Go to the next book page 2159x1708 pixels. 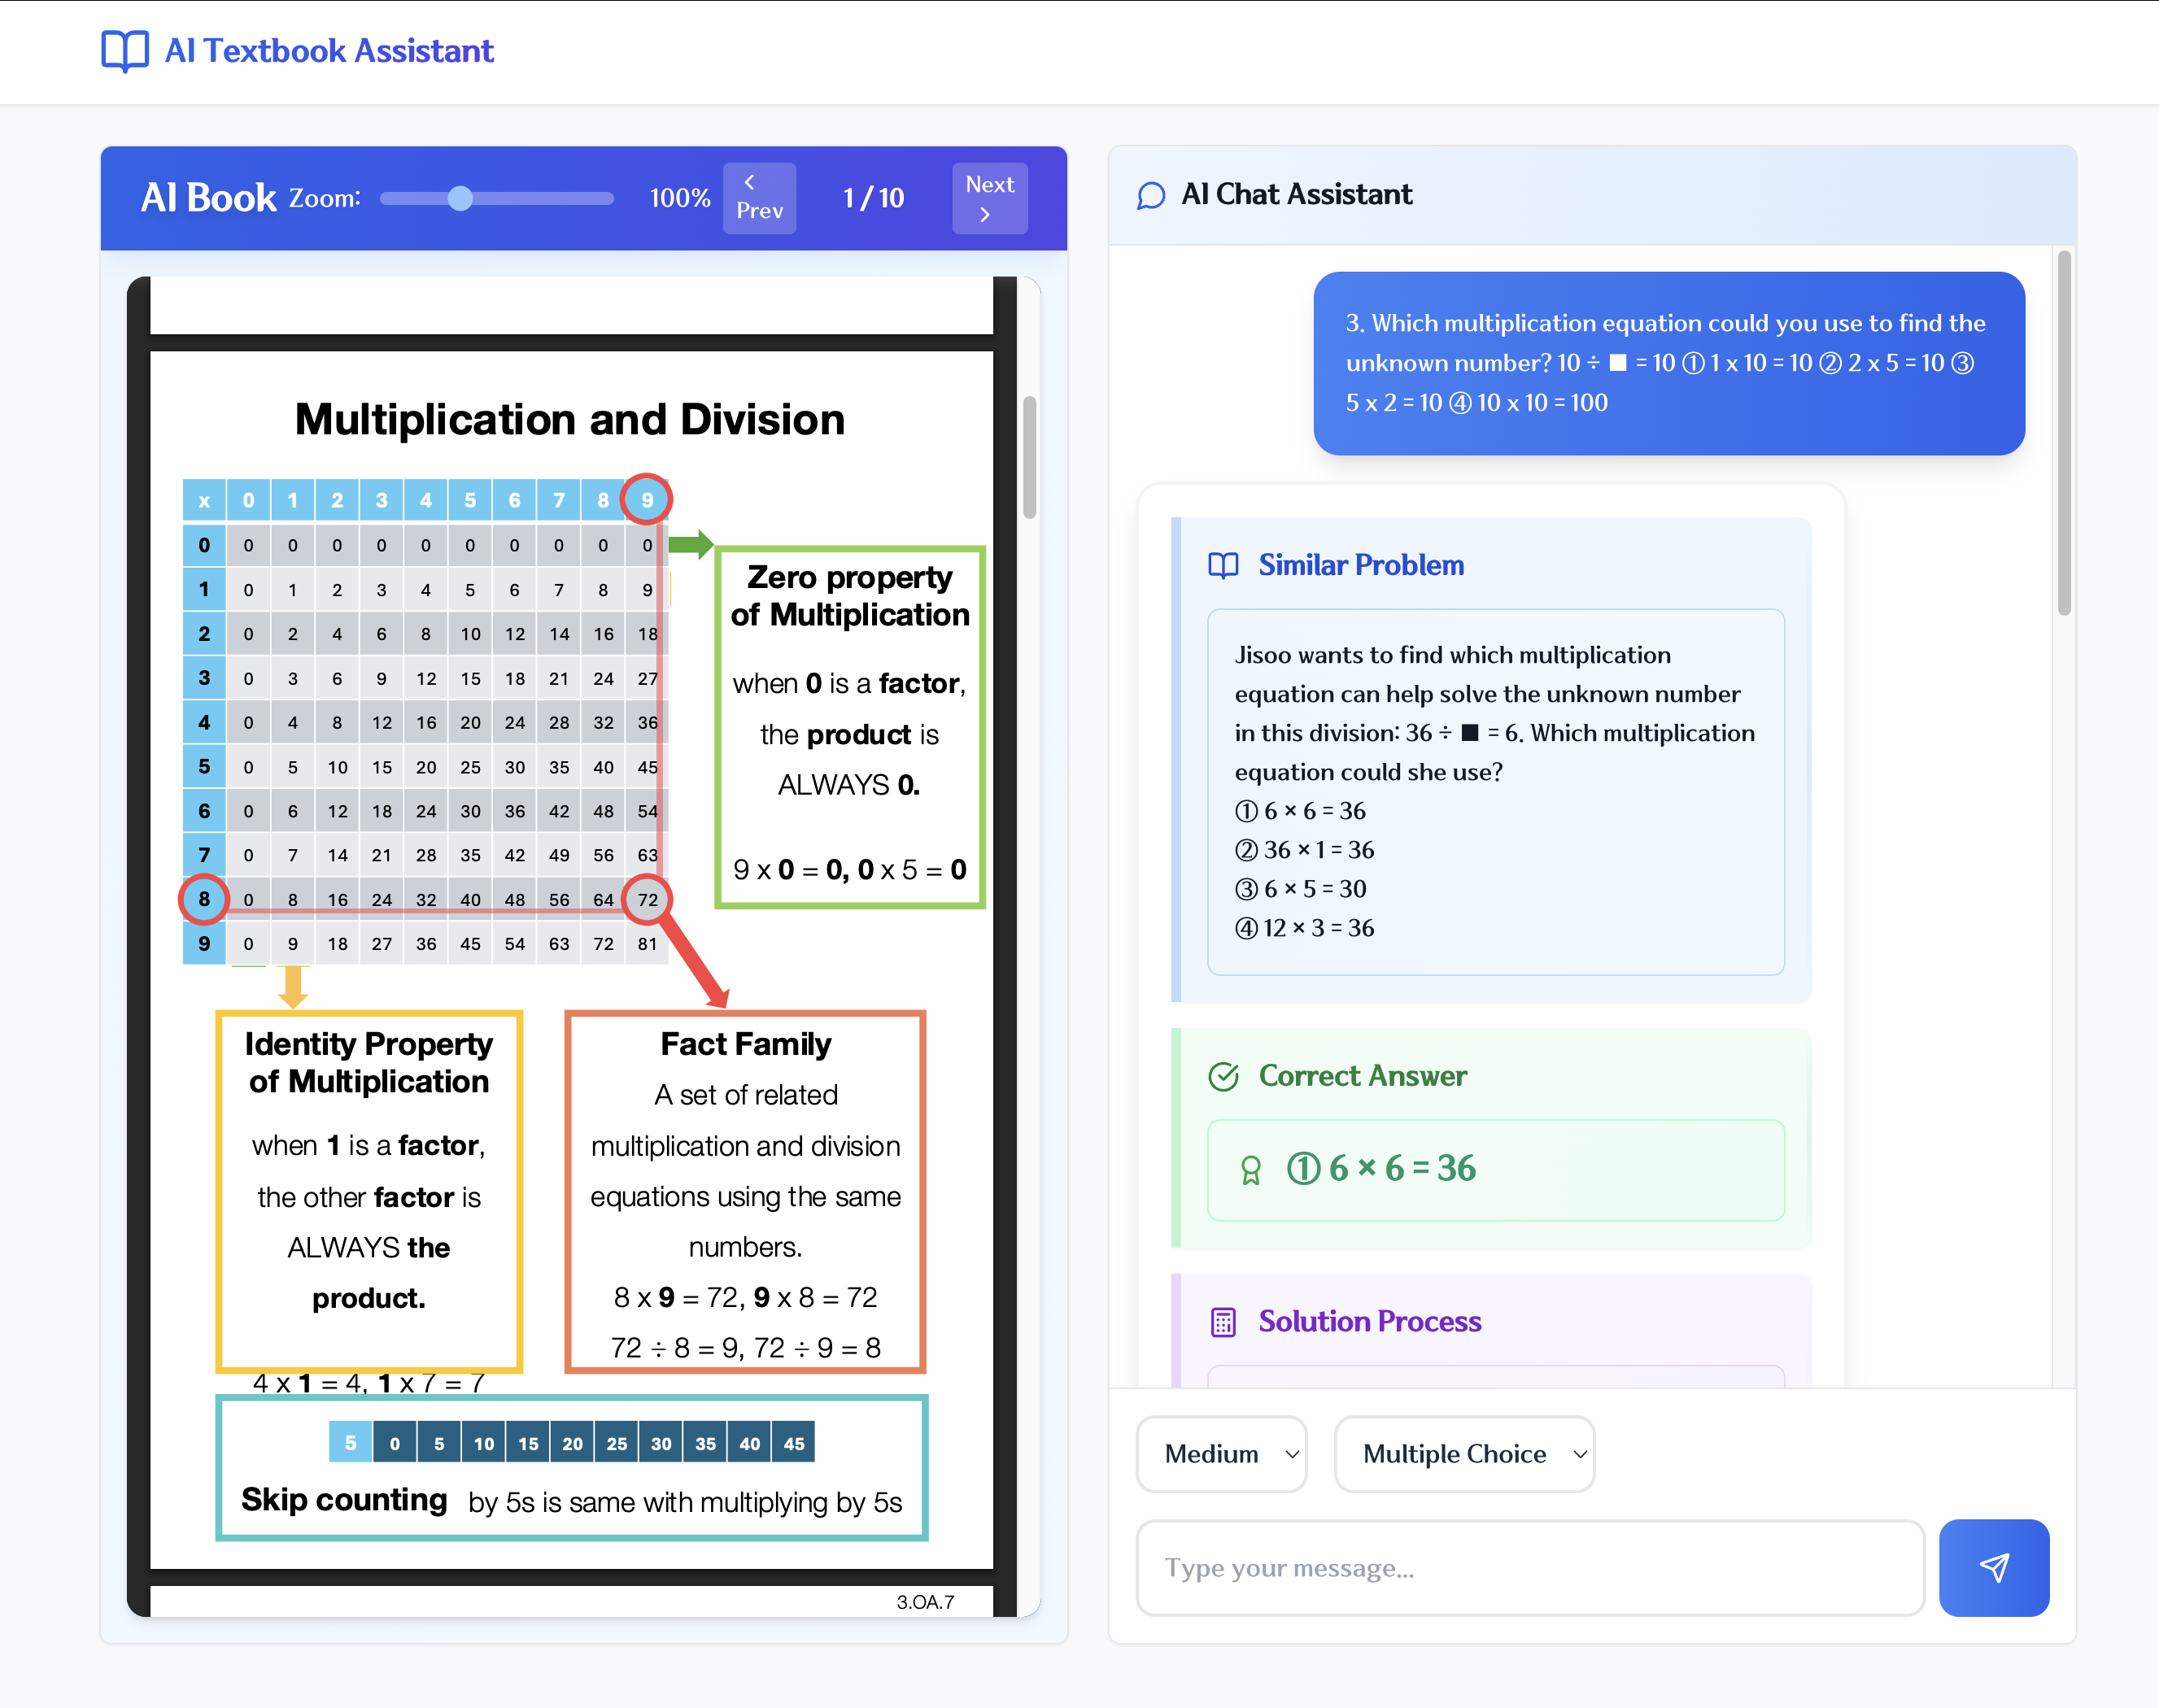988,198
